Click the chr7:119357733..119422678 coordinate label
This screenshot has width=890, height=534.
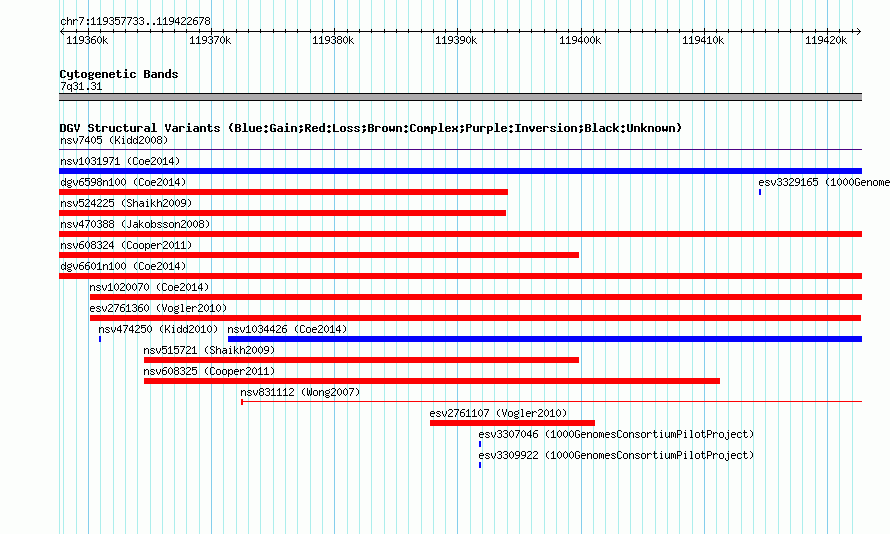tap(135, 21)
